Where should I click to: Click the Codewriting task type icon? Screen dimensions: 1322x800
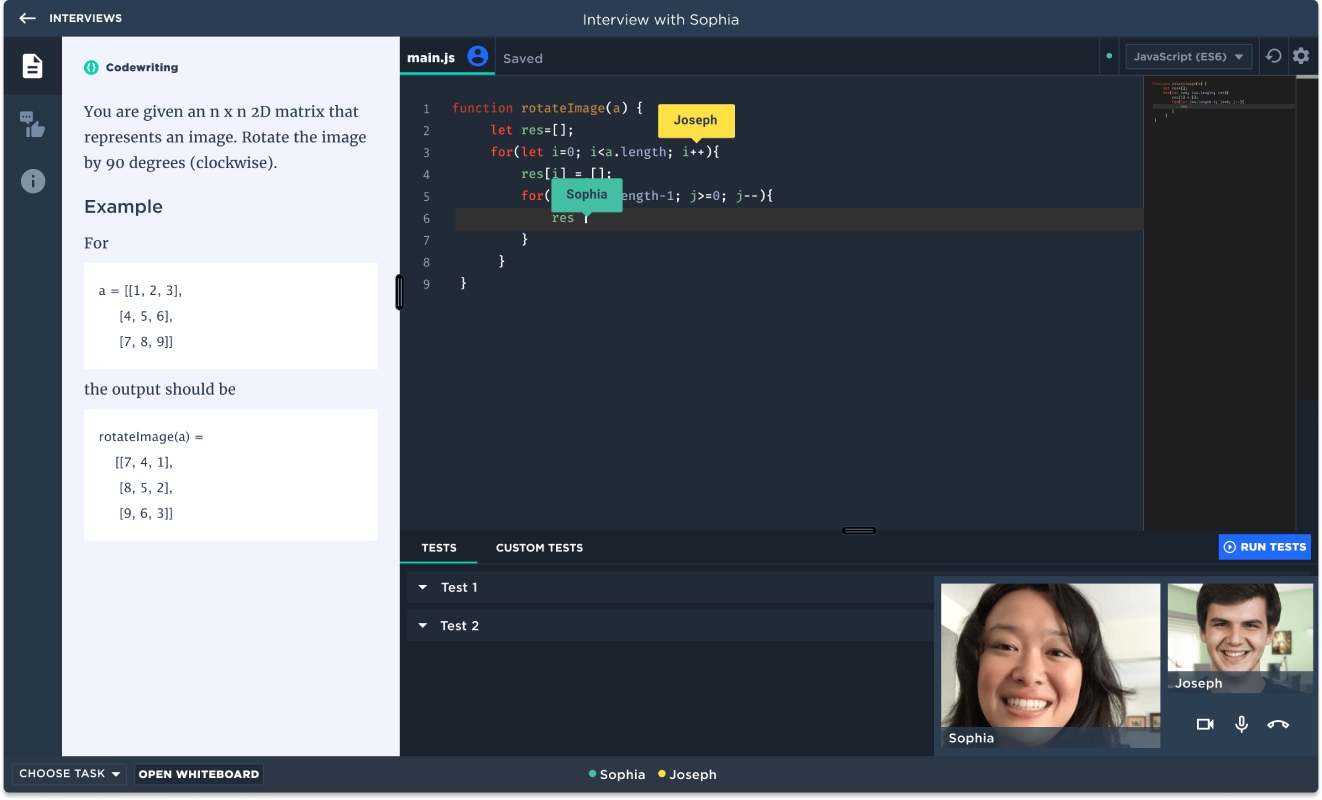click(91, 67)
